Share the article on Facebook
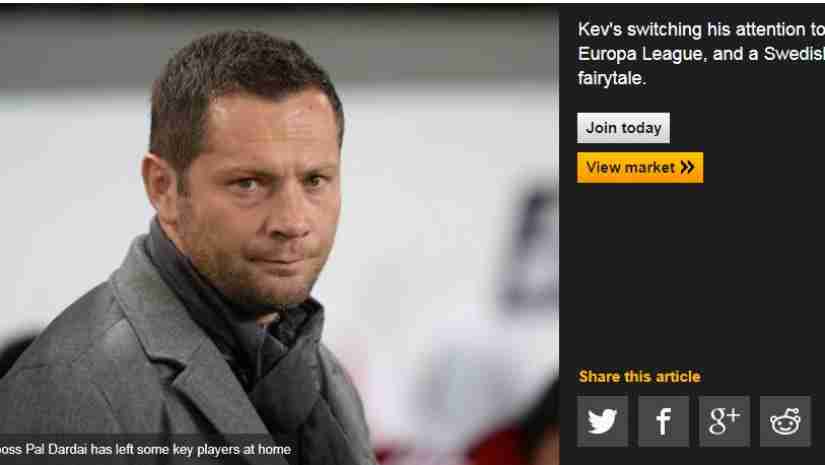The image size is (825, 465). click(663, 421)
